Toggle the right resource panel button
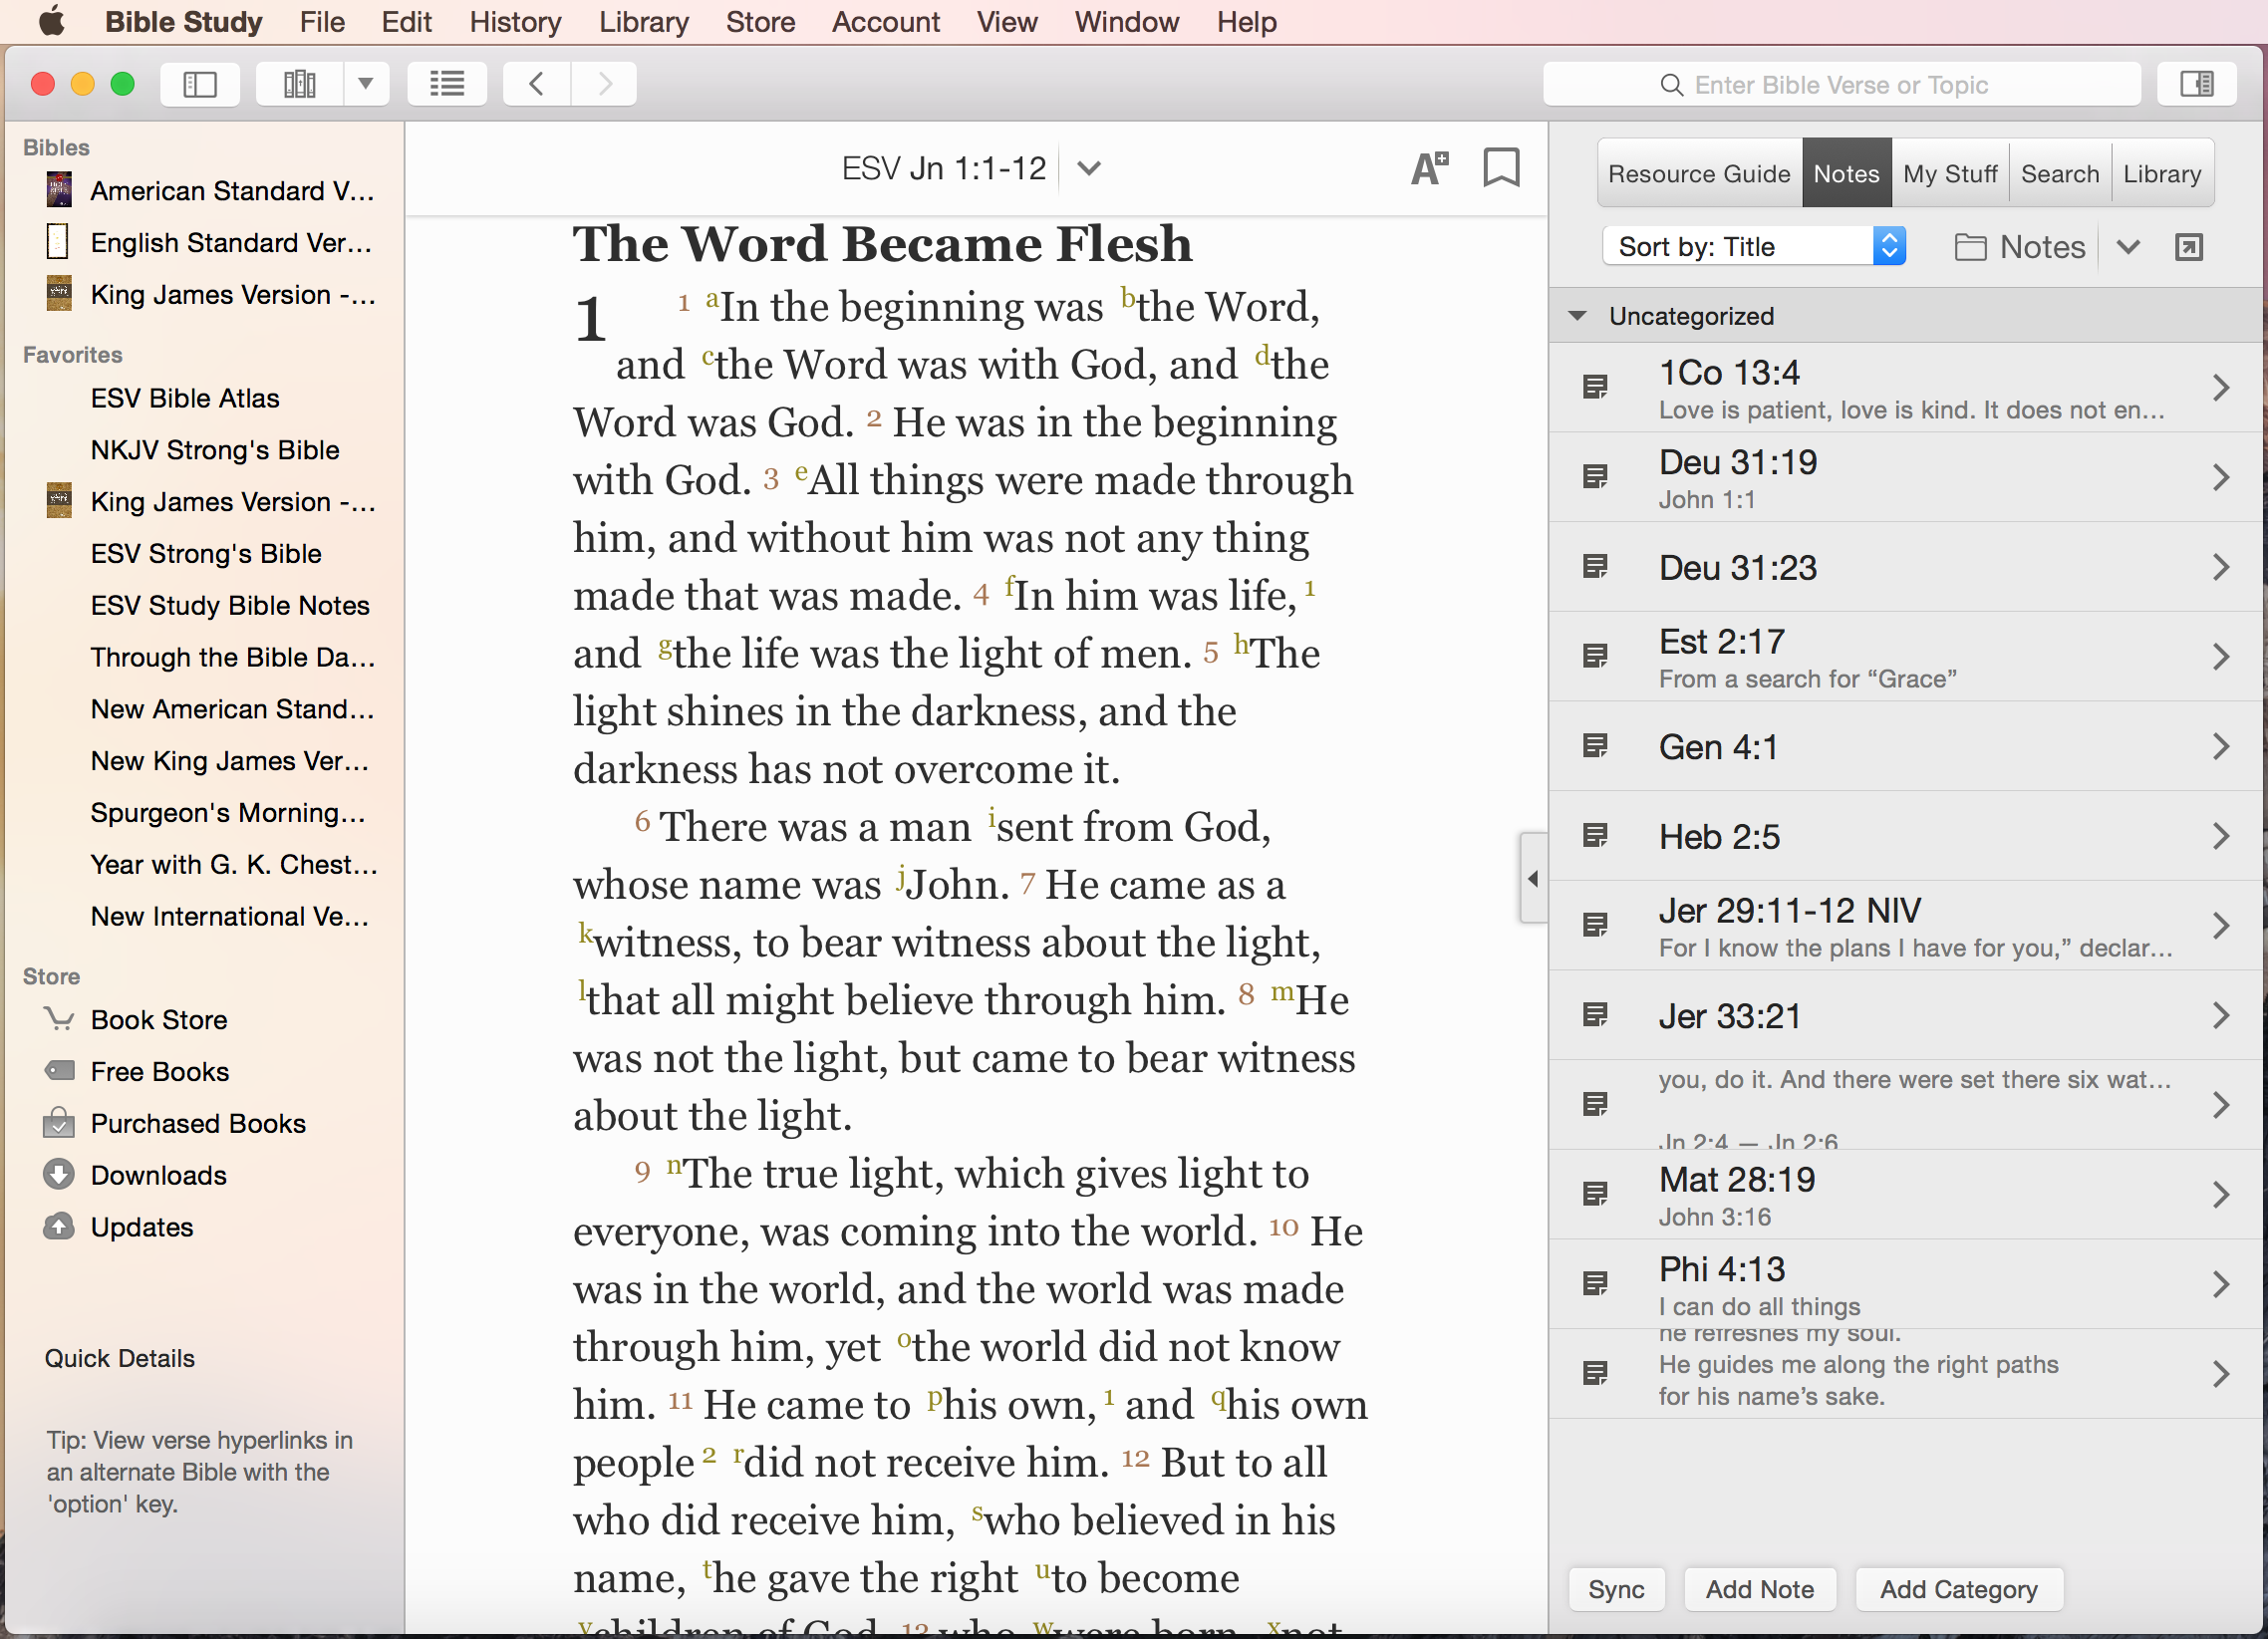2268x1639 pixels. pyautogui.click(x=2196, y=84)
